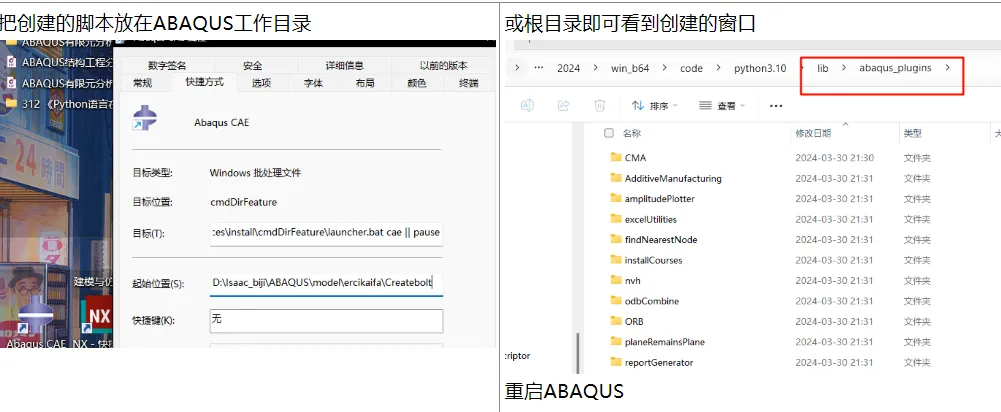Screen dimensions: 1001x412
Task: Click the reportGenerator folder icon
Action: click(x=615, y=362)
